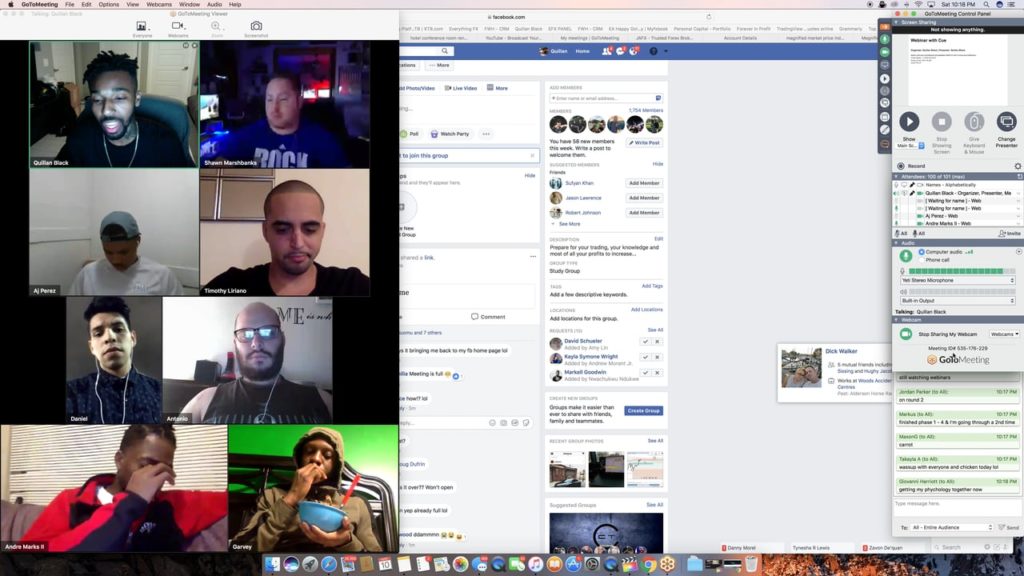Viewport: 1024px width, 576px height.
Task: Click the green camera icon in the grab tab strip
Action: 885,52
